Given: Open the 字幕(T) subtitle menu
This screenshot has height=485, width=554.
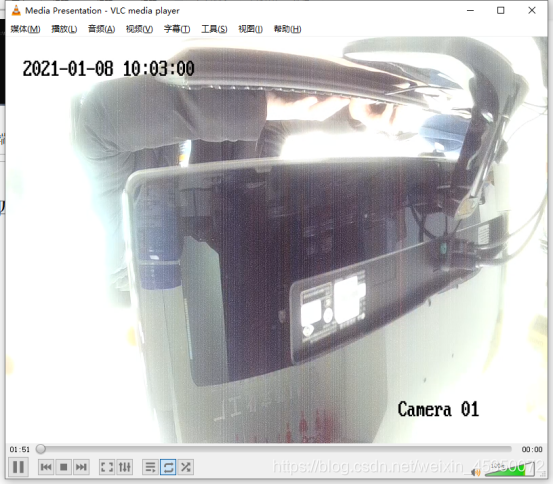Looking at the screenshot, I should point(177,29).
